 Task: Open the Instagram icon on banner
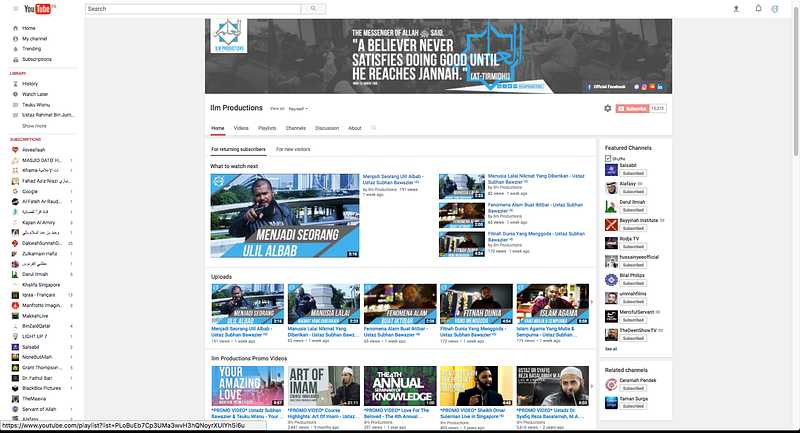coord(644,87)
